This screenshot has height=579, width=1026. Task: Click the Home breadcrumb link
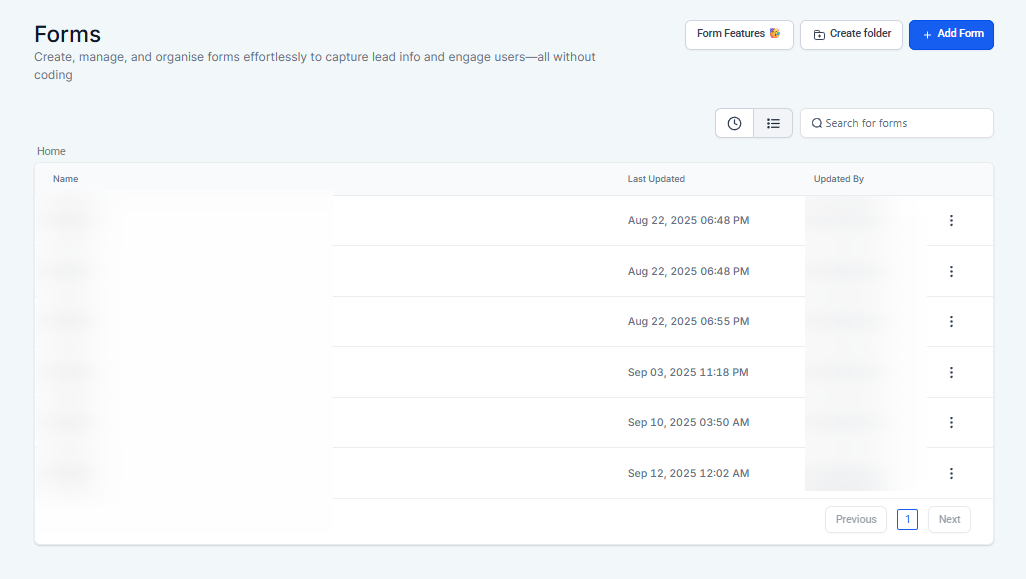point(51,151)
